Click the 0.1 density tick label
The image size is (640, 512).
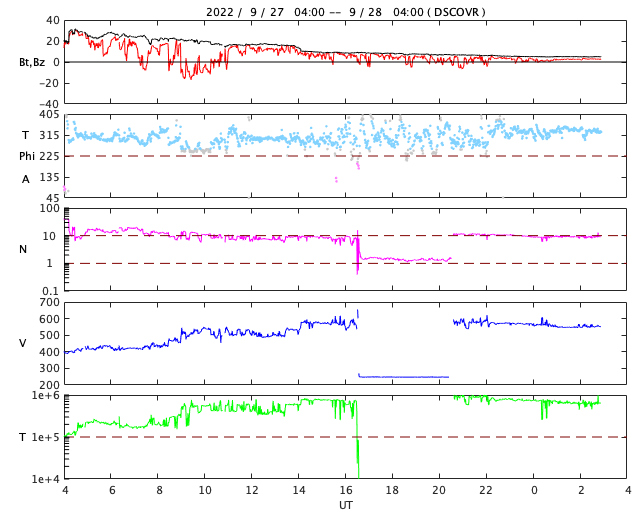(x=50, y=291)
